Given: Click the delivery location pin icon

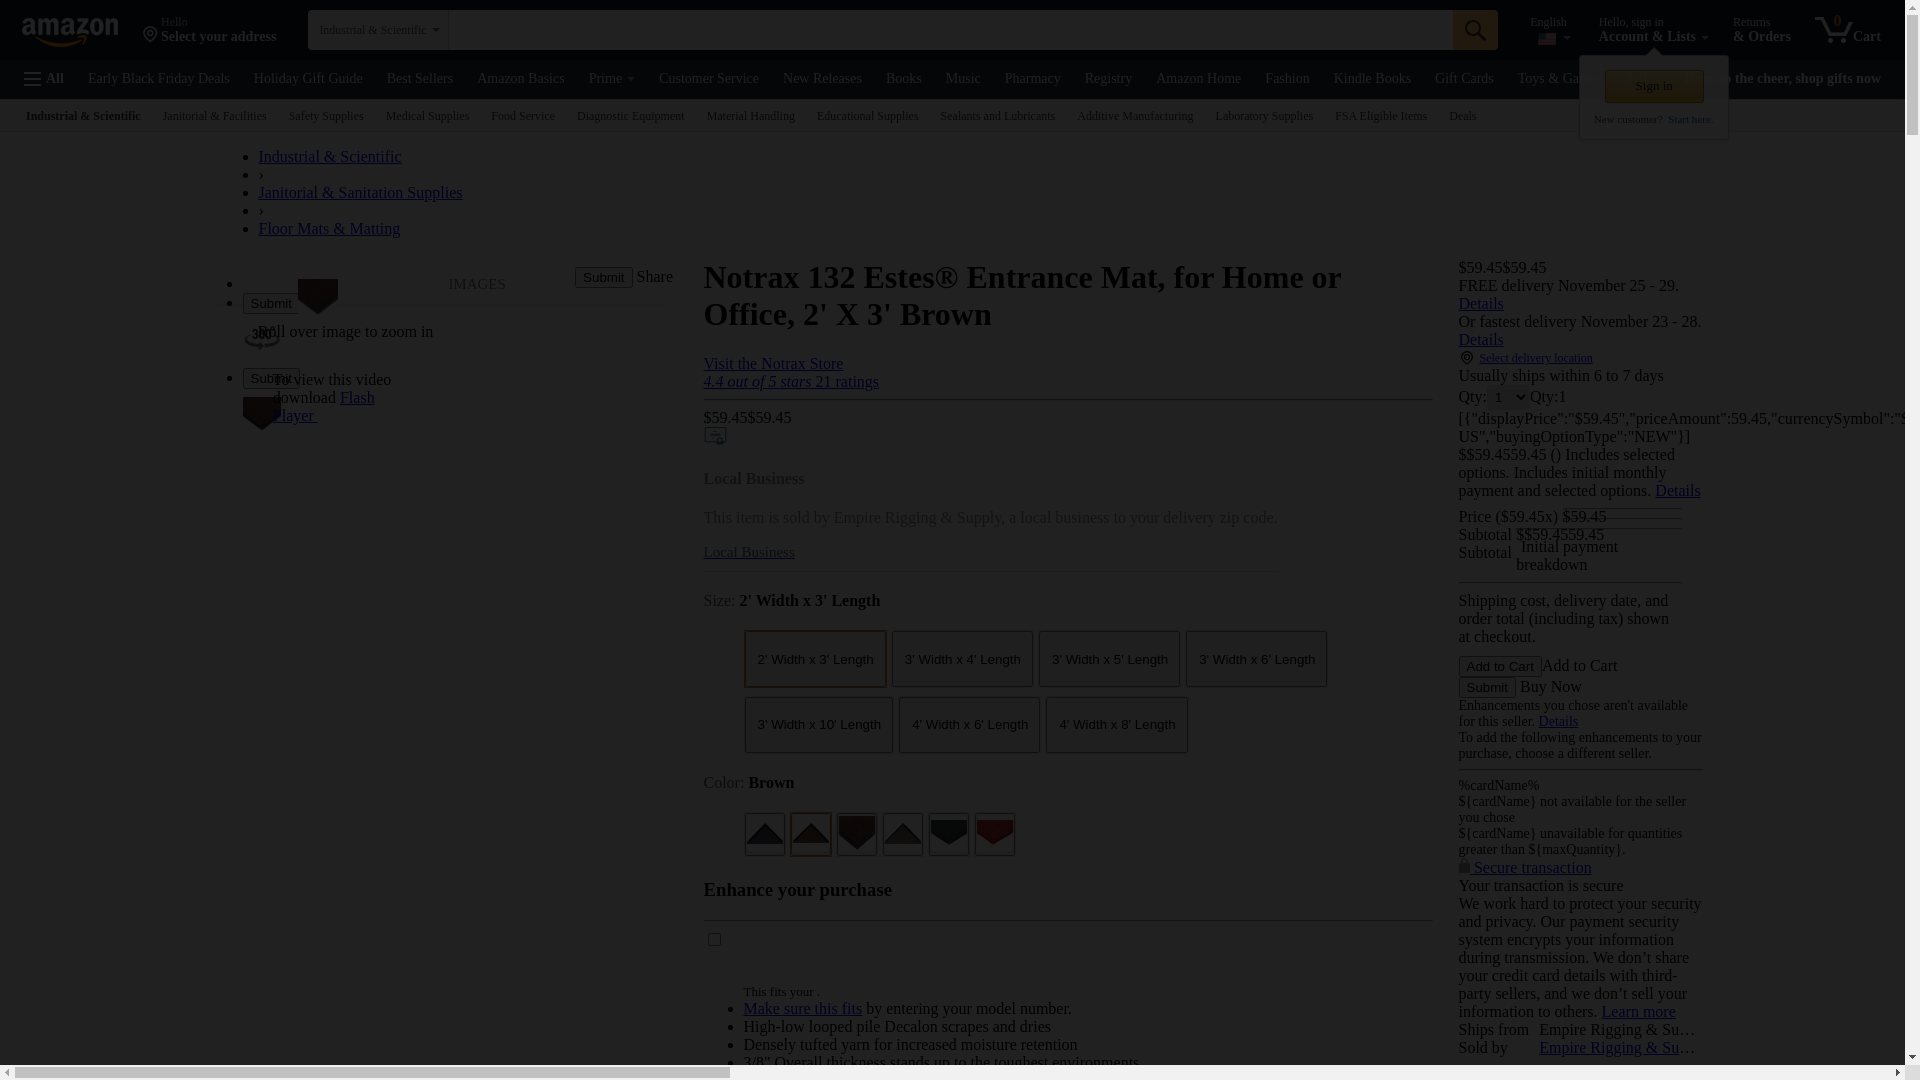Looking at the screenshot, I should [1466, 358].
